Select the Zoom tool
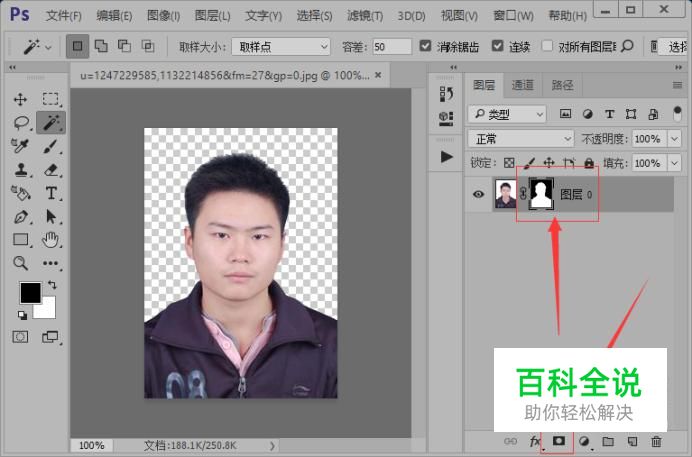Viewport: 692px width, 457px height. pyautogui.click(x=20, y=263)
